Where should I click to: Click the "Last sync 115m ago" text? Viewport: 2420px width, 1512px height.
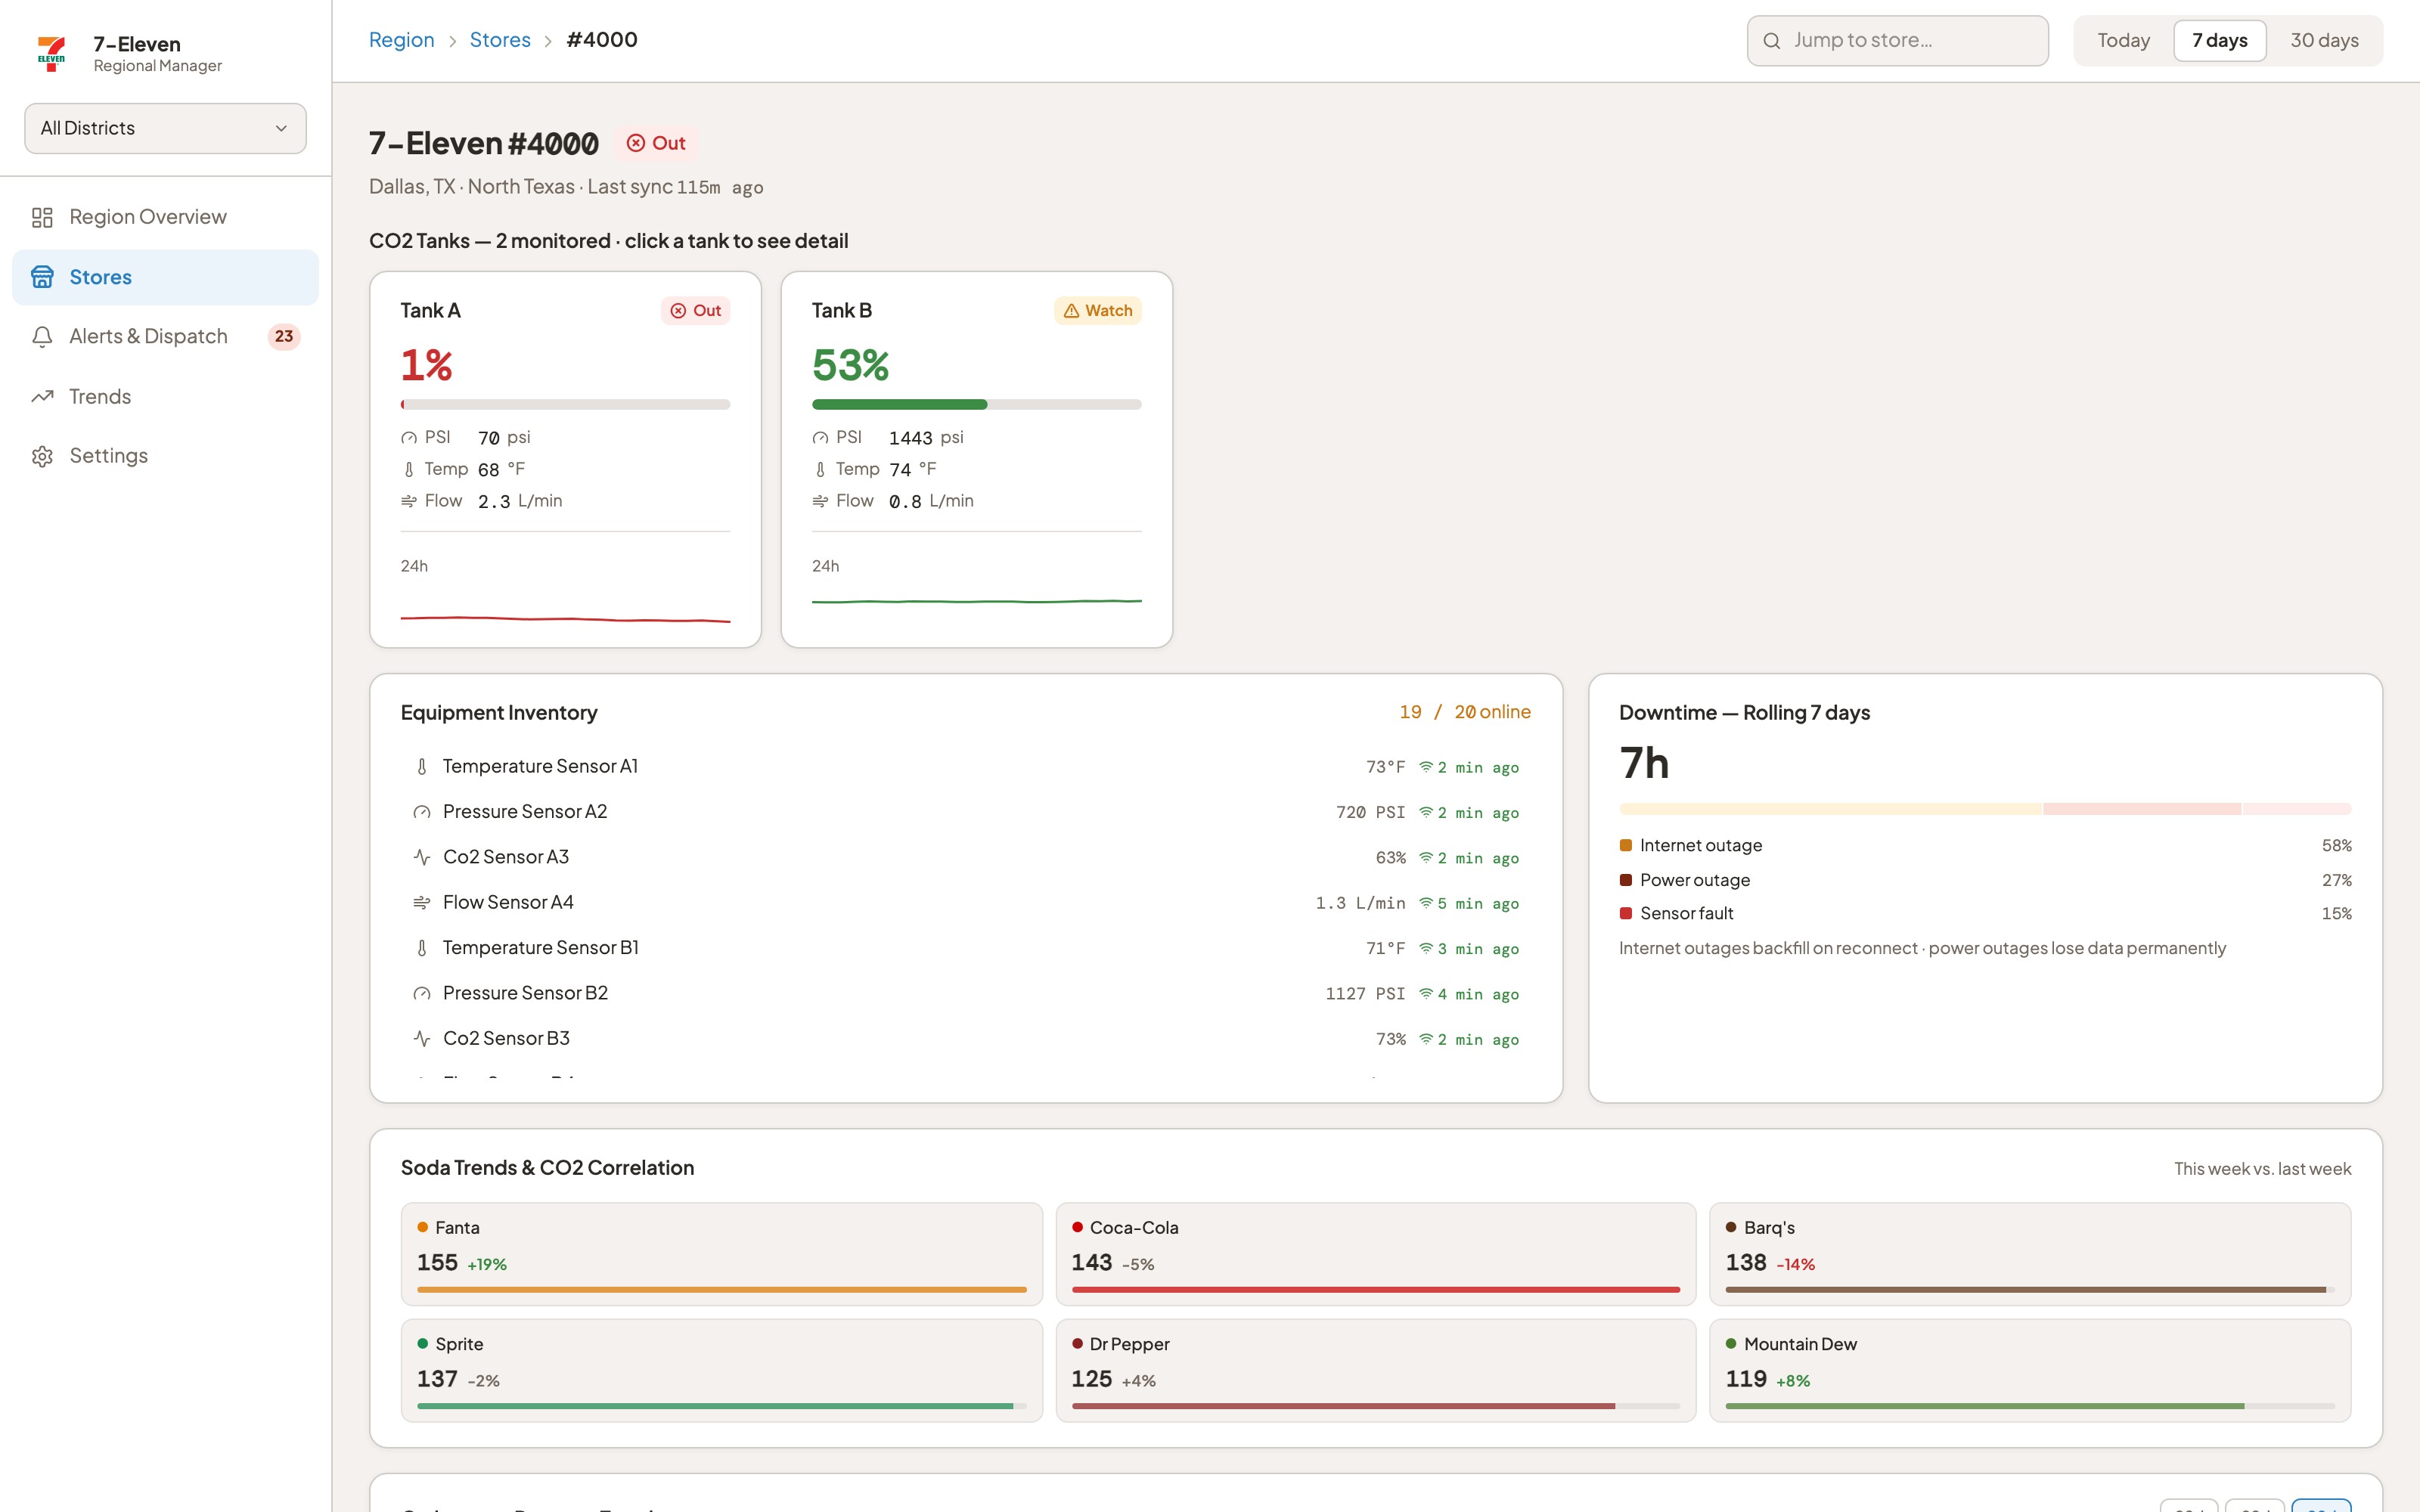675,187
